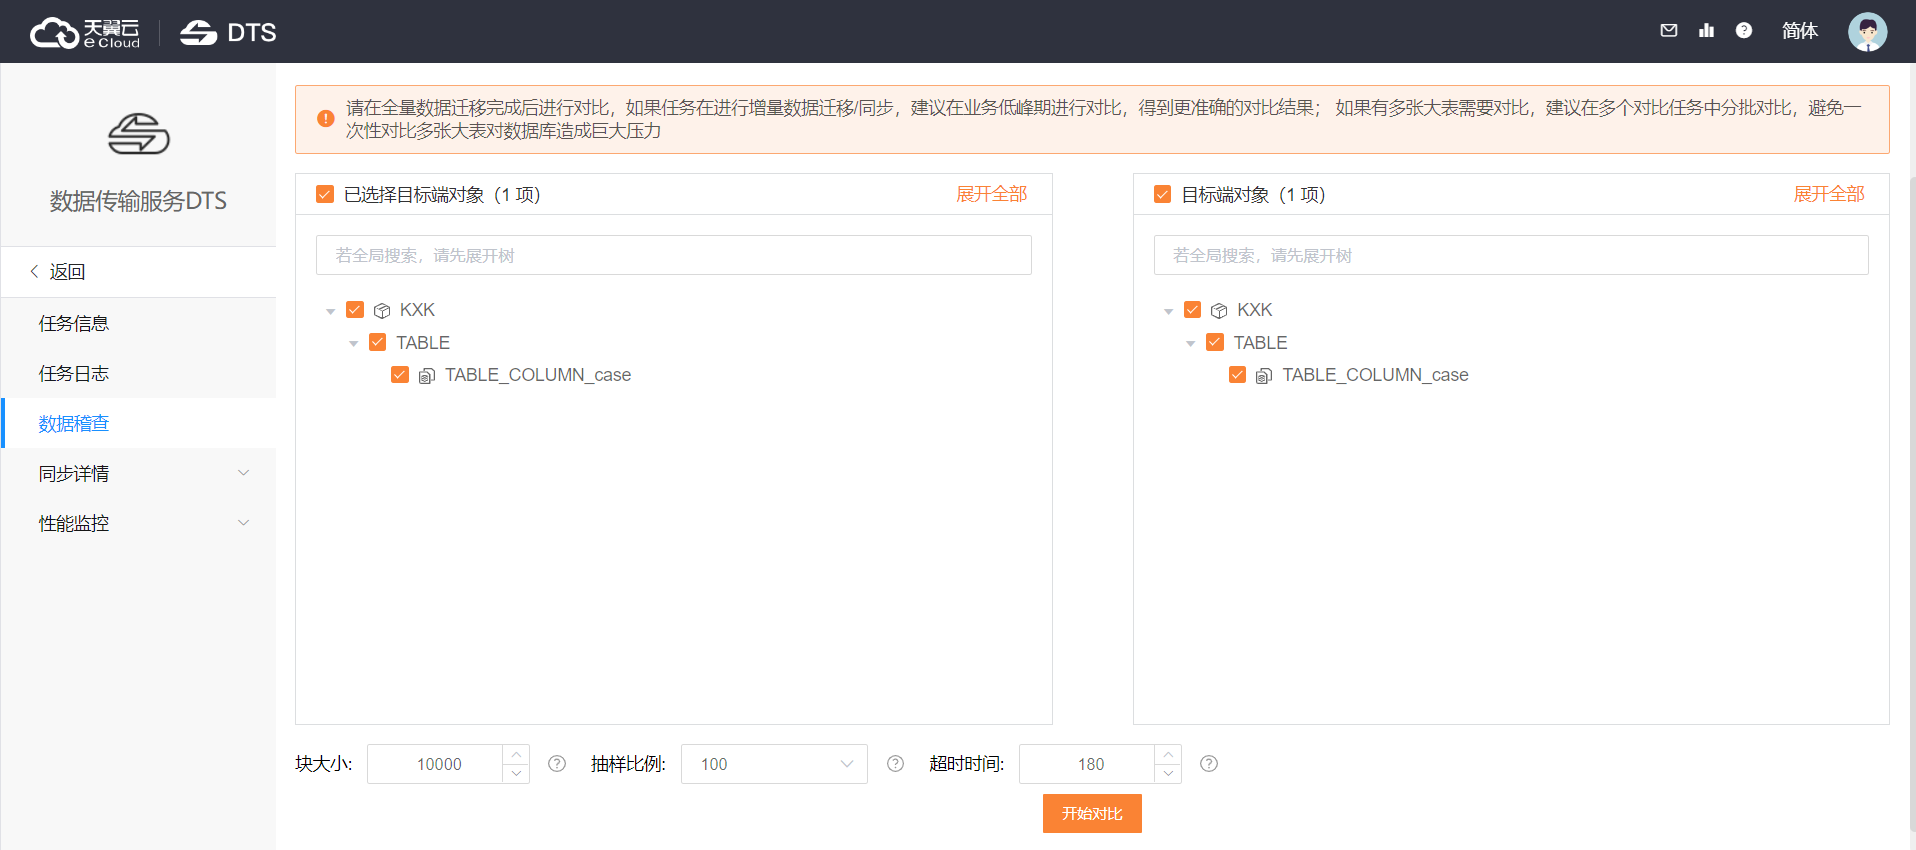
Task: Toggle the select-all checkbox for 已选择目标端对象
Action: click(x=325, y=194)
